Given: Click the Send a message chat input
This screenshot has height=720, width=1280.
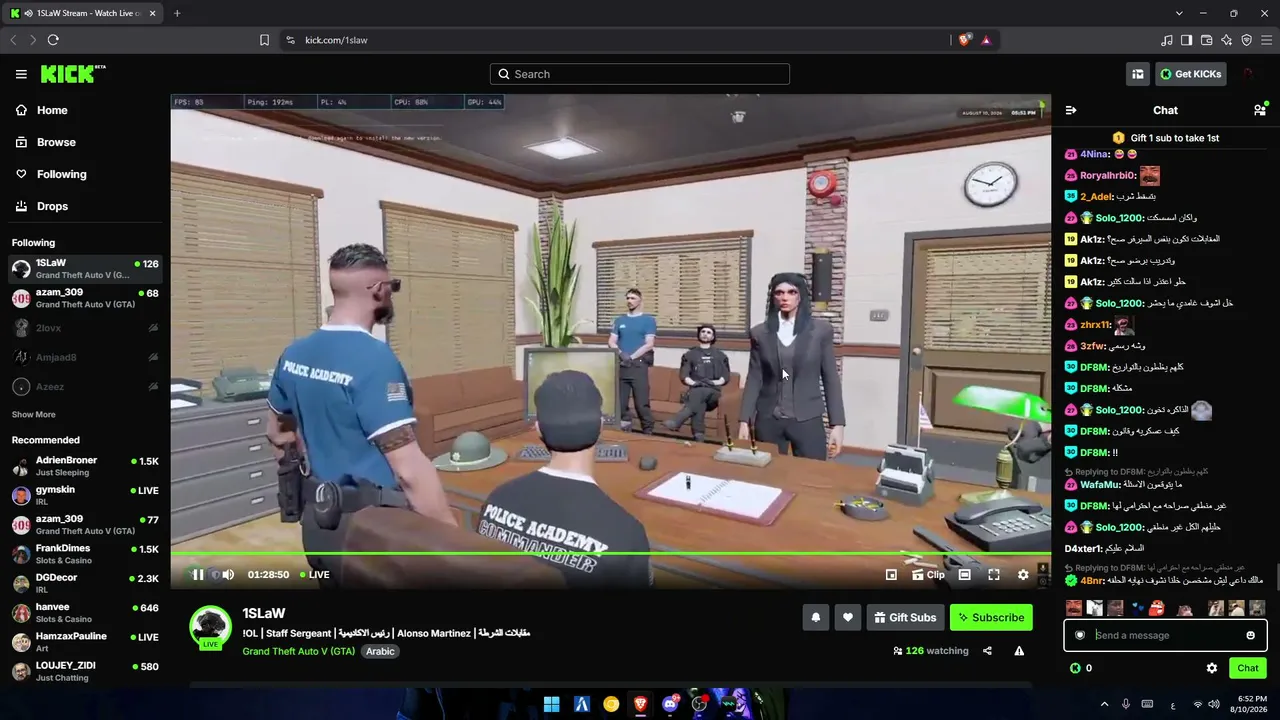Looking at the screenshot, I should (1165, 635).
